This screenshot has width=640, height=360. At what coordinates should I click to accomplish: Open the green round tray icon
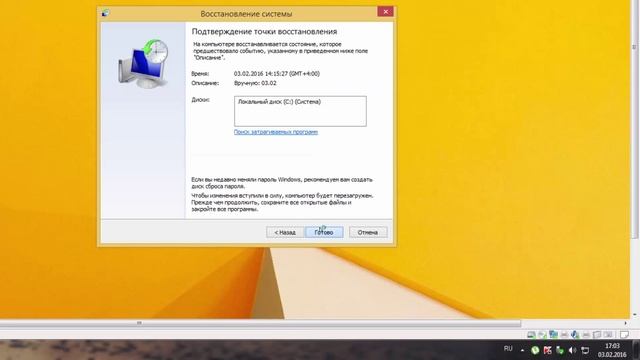[x=535, y=350]
